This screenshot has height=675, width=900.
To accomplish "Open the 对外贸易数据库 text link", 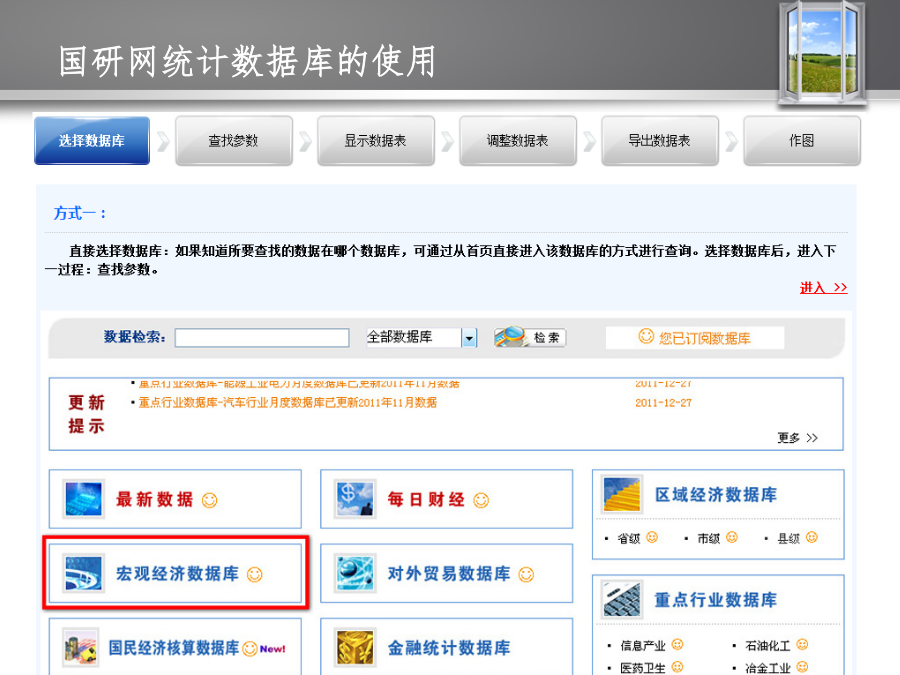I will click(449, 573).
